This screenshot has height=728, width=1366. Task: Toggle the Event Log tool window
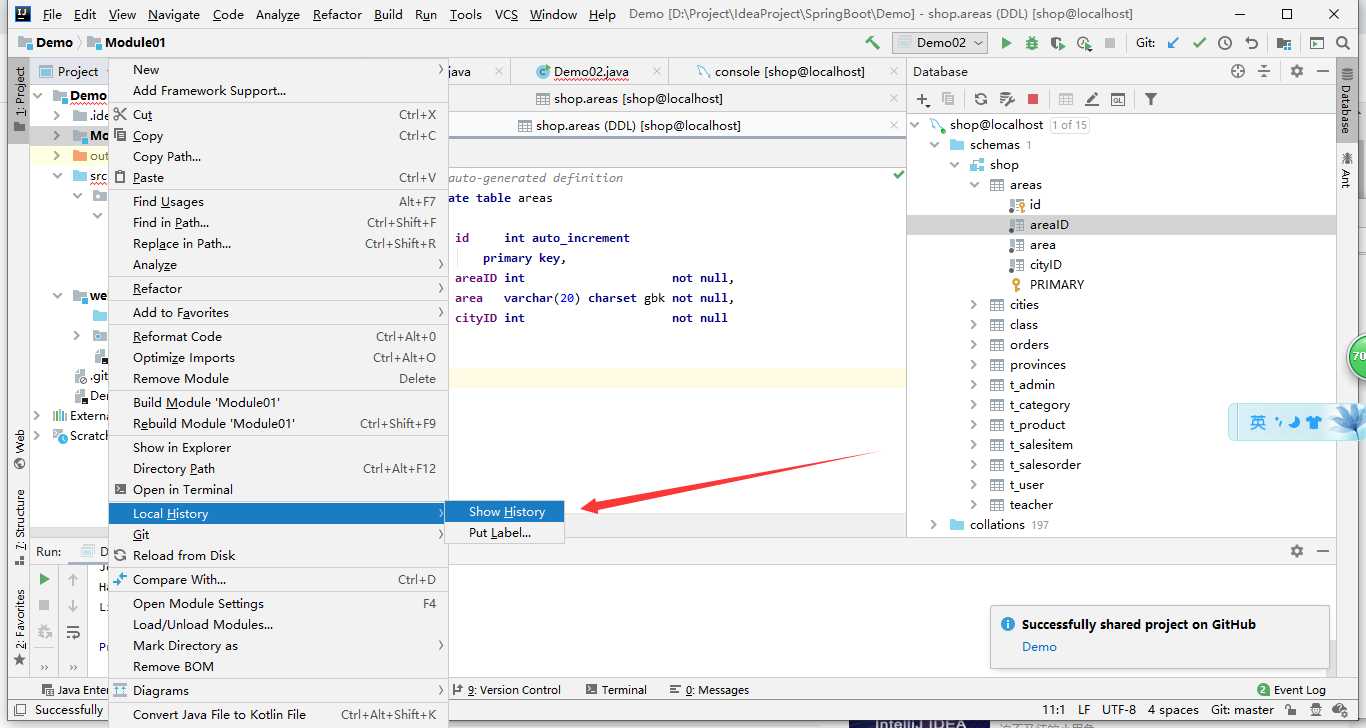1292,690
